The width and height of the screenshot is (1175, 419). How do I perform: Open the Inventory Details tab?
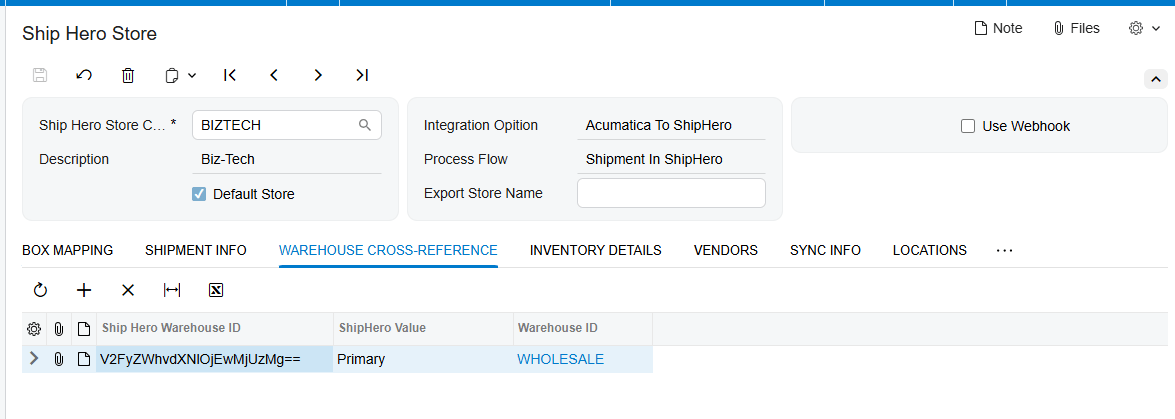(596, 250)
